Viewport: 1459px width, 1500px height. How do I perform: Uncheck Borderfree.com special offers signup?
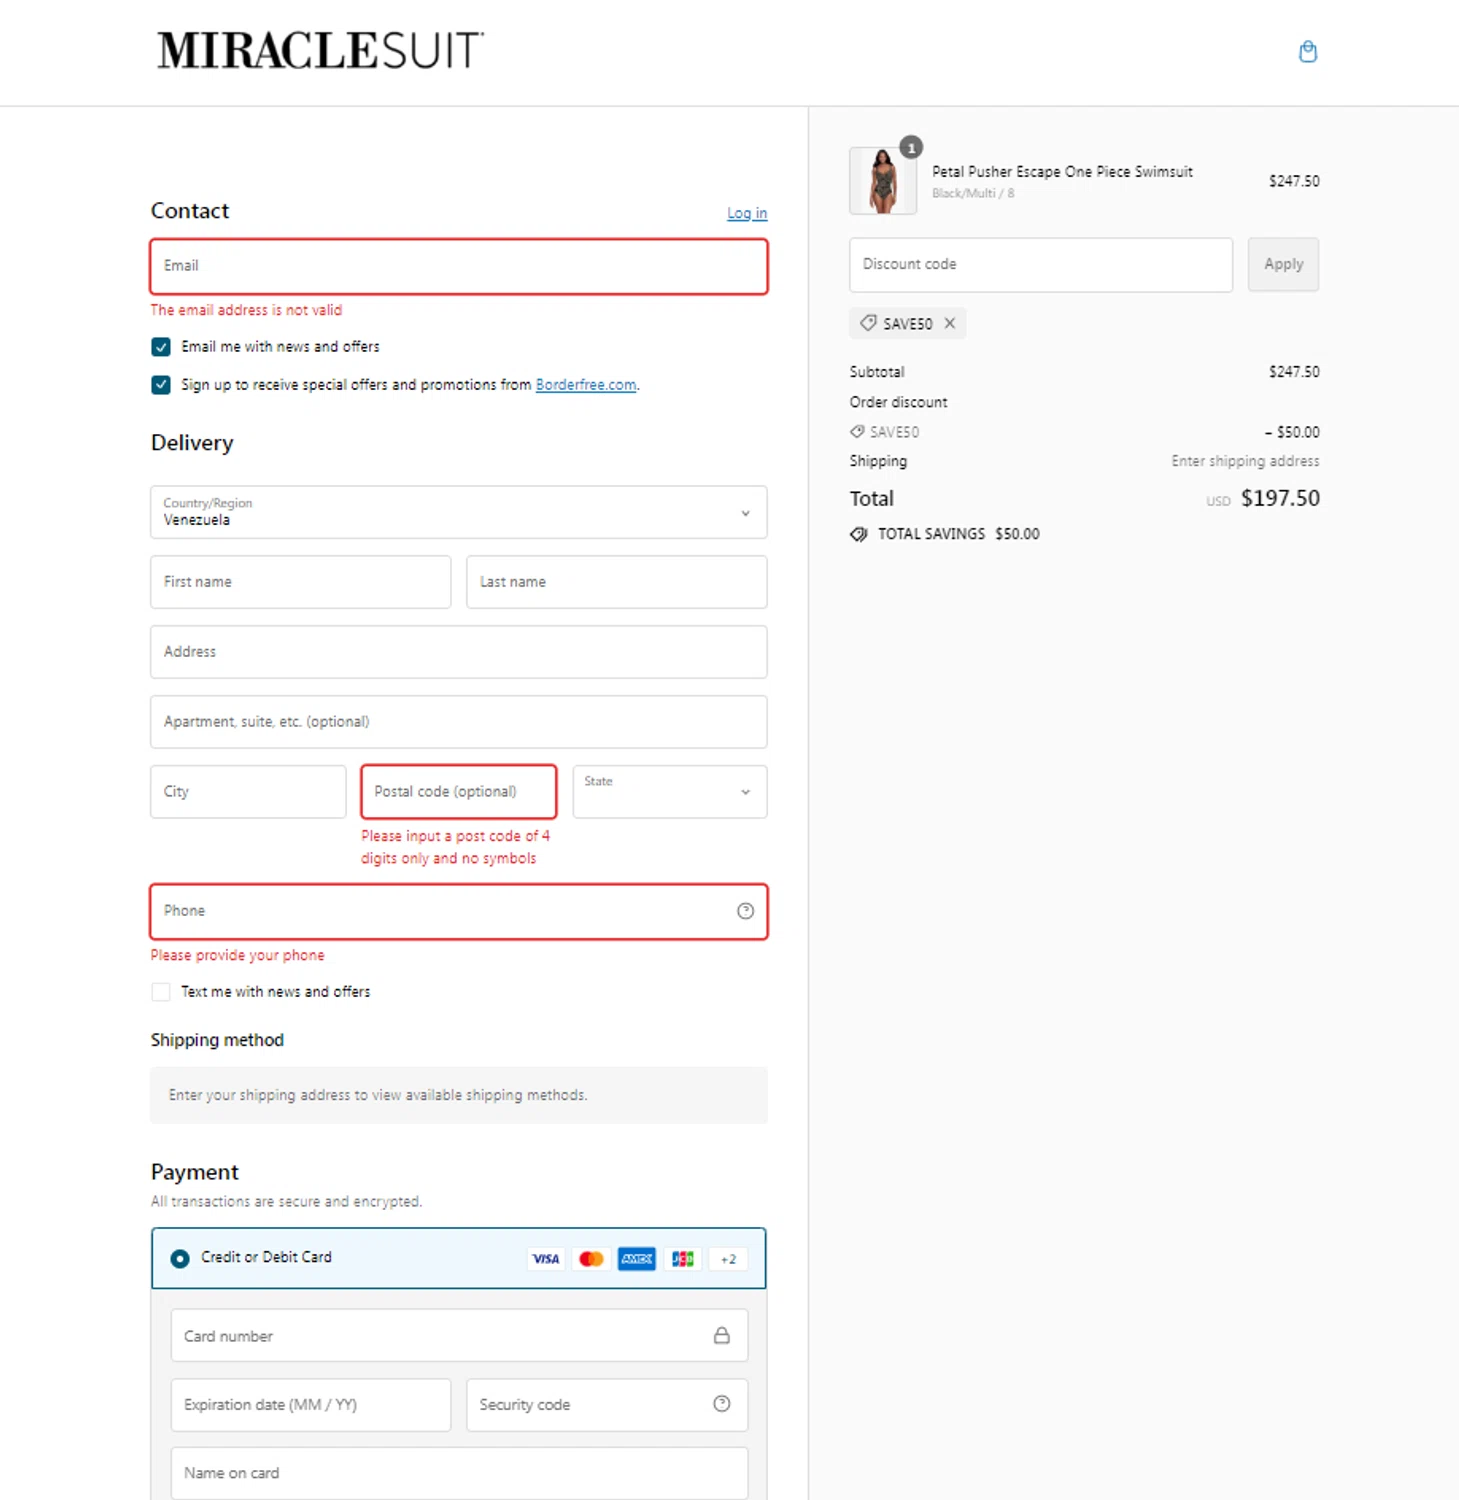coord(161,385)
